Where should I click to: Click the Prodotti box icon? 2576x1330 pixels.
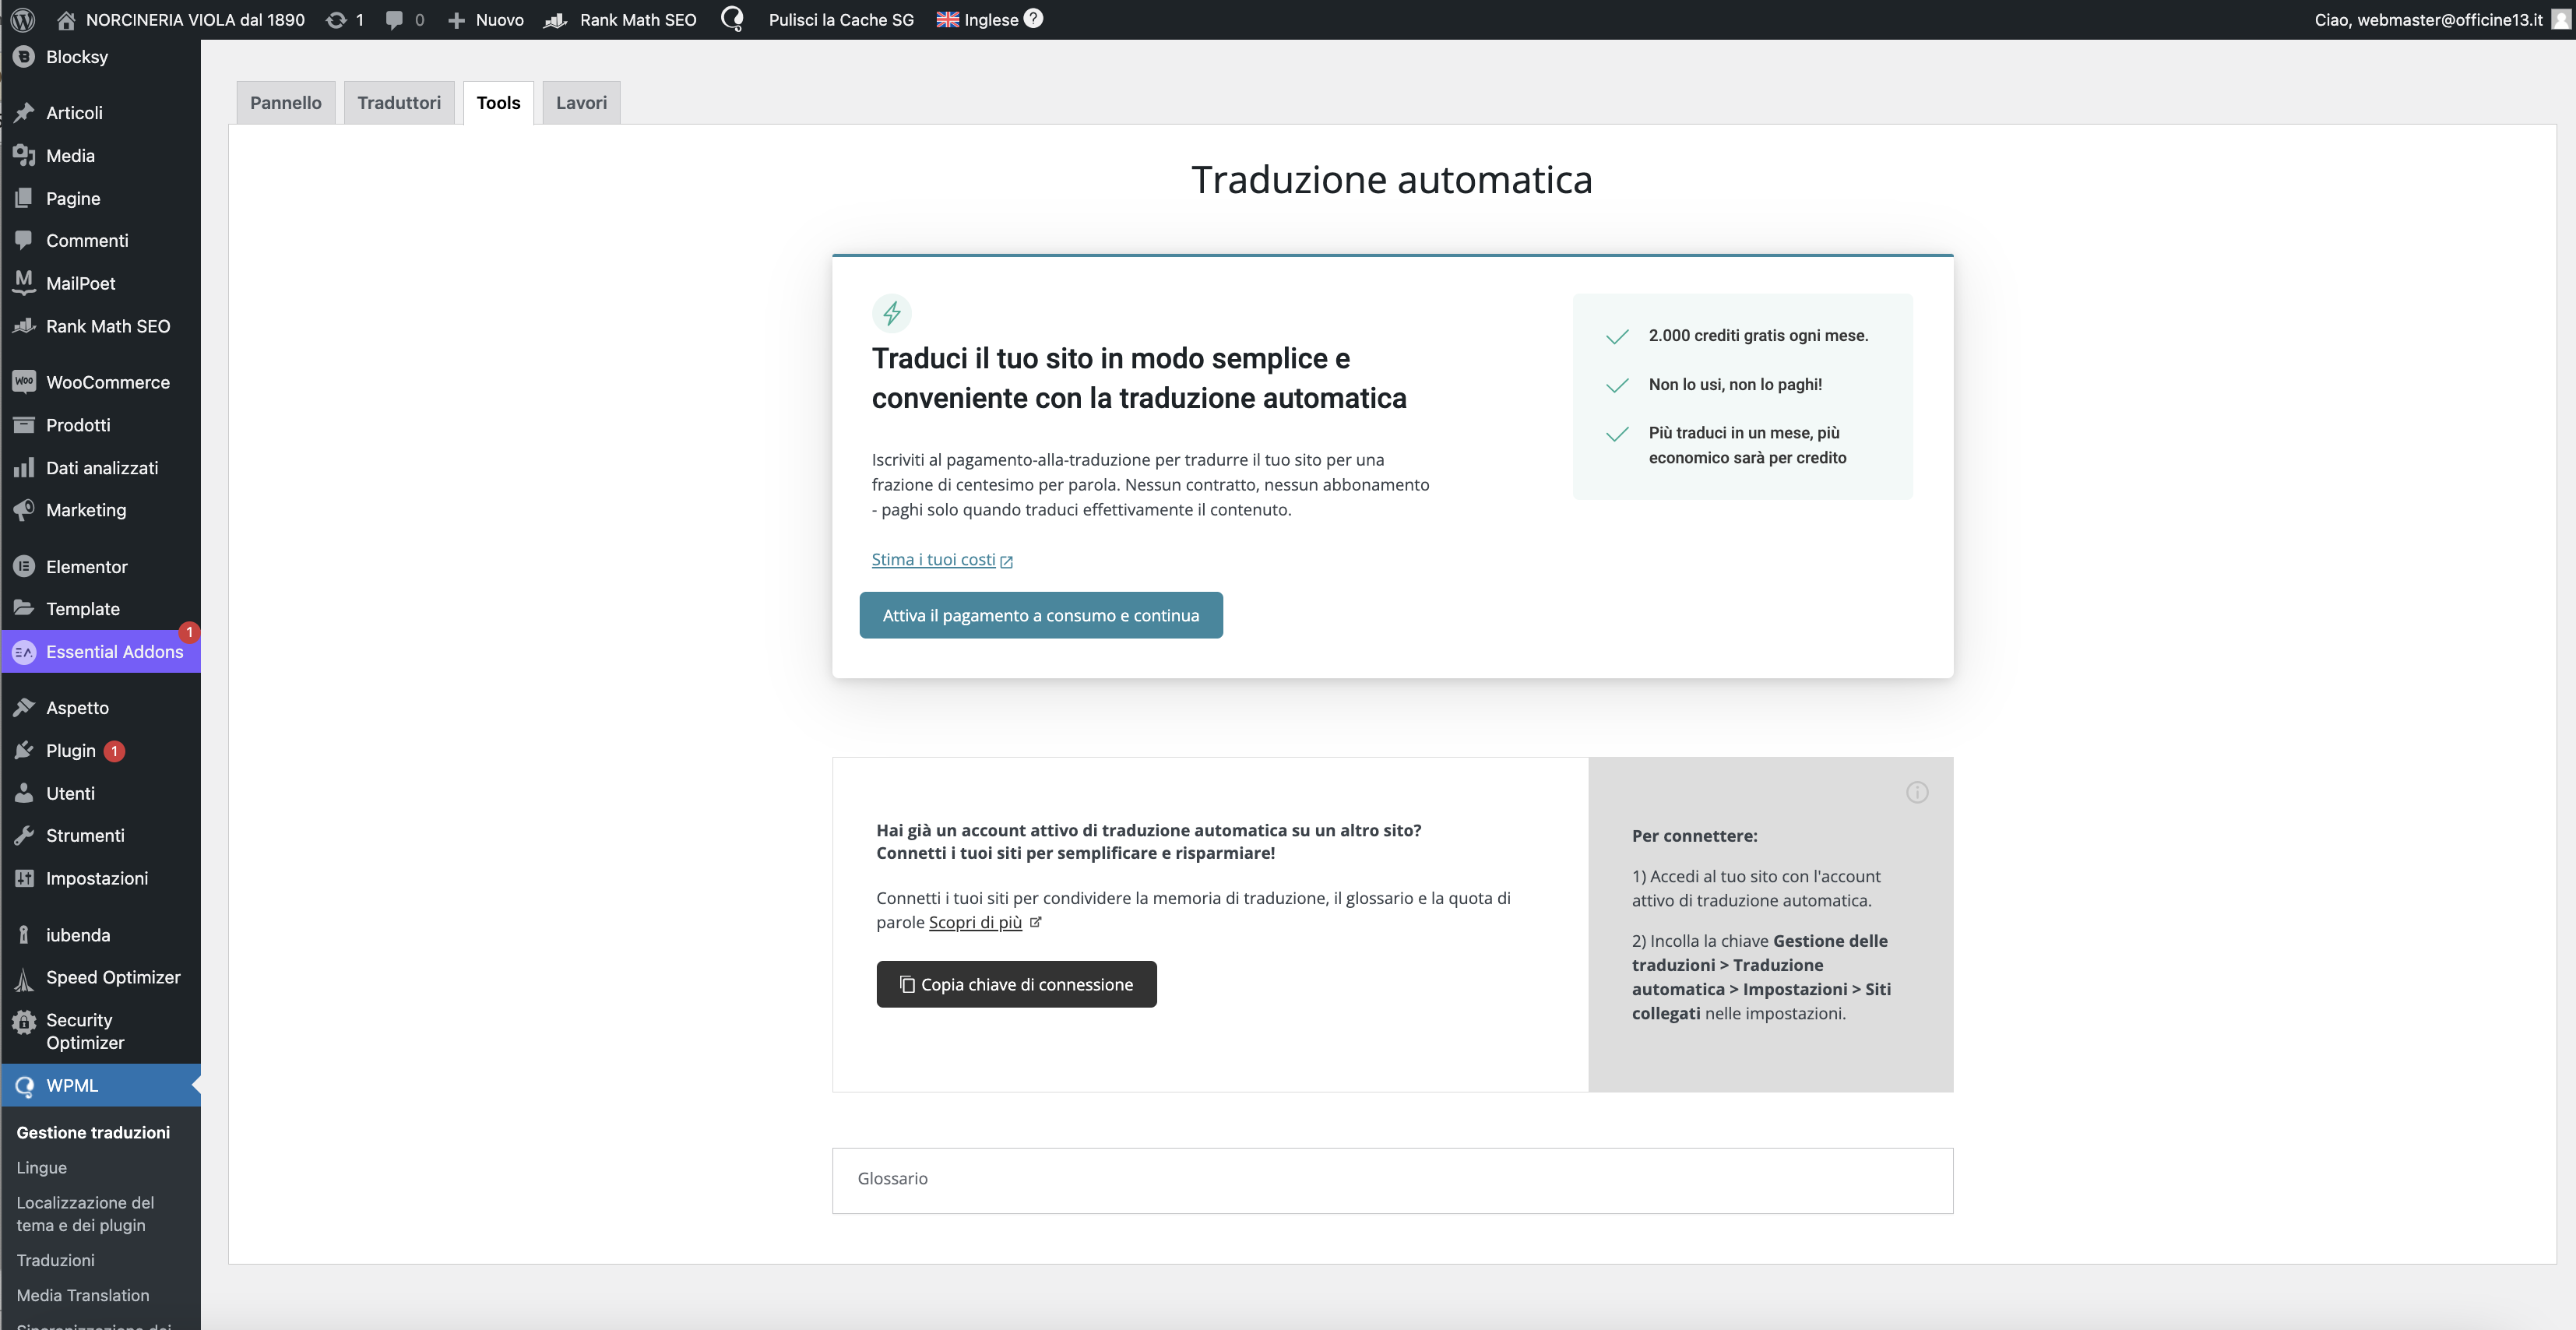coord(24,425)
